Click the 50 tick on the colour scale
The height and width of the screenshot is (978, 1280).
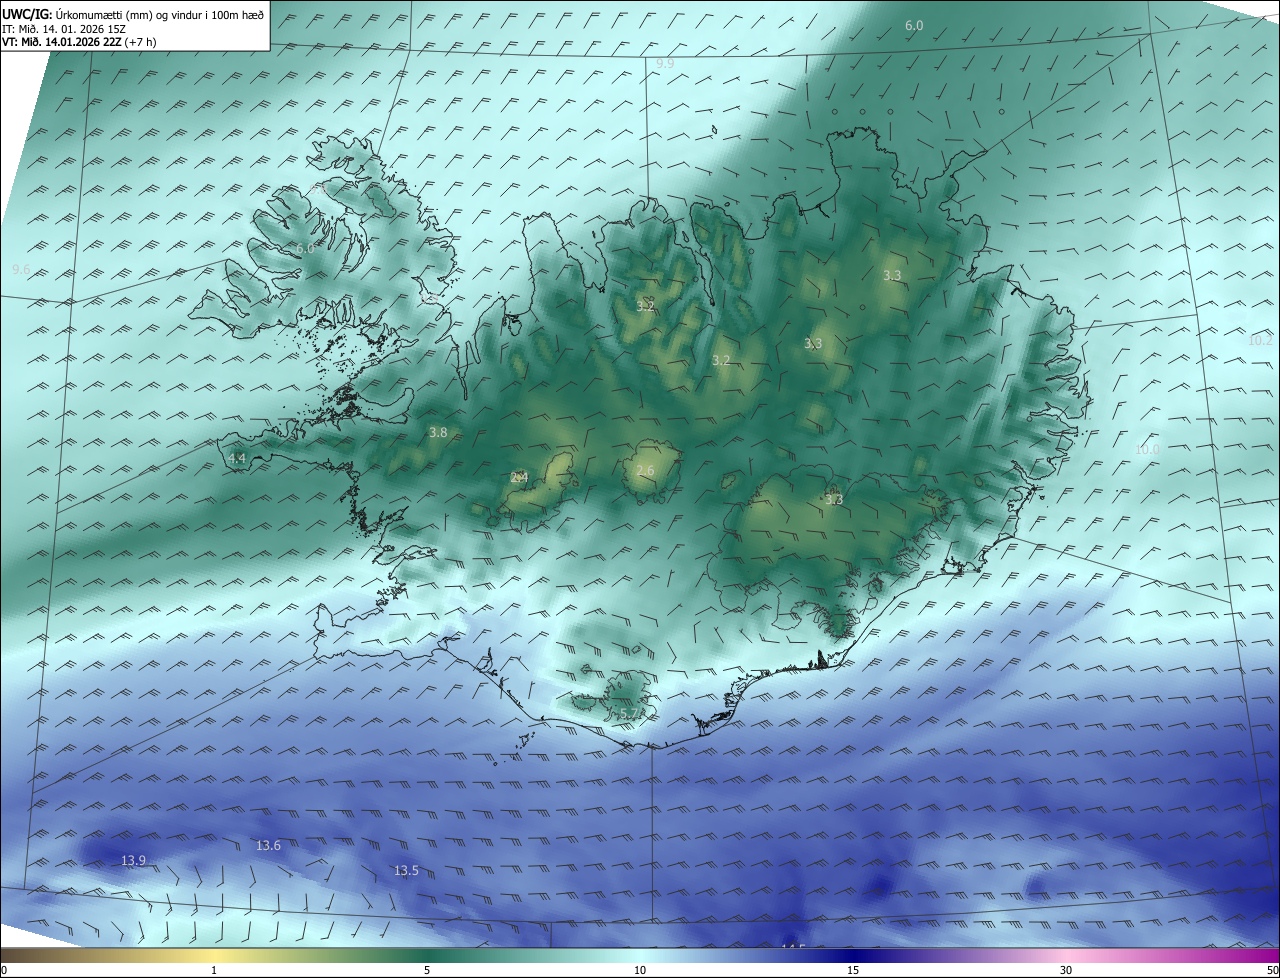coord(1272,970)
